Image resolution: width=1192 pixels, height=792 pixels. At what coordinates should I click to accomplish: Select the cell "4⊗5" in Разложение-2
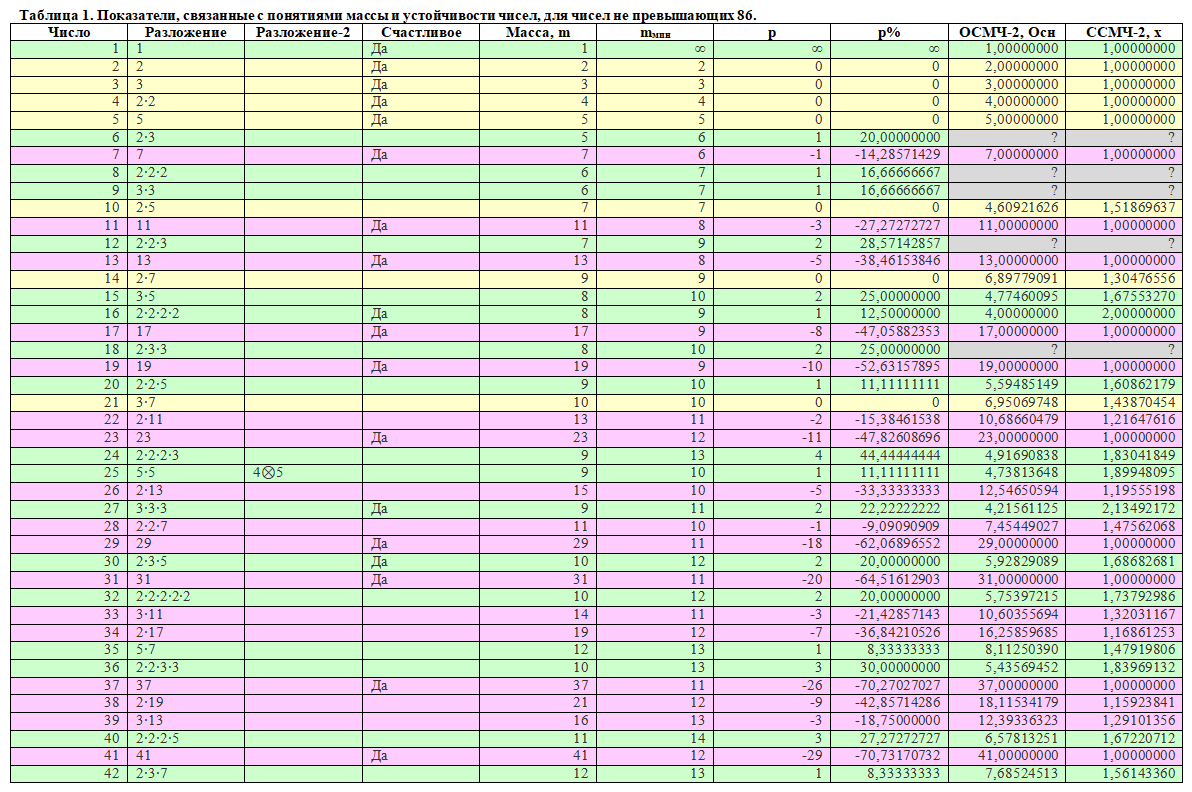tap(268, 473)
